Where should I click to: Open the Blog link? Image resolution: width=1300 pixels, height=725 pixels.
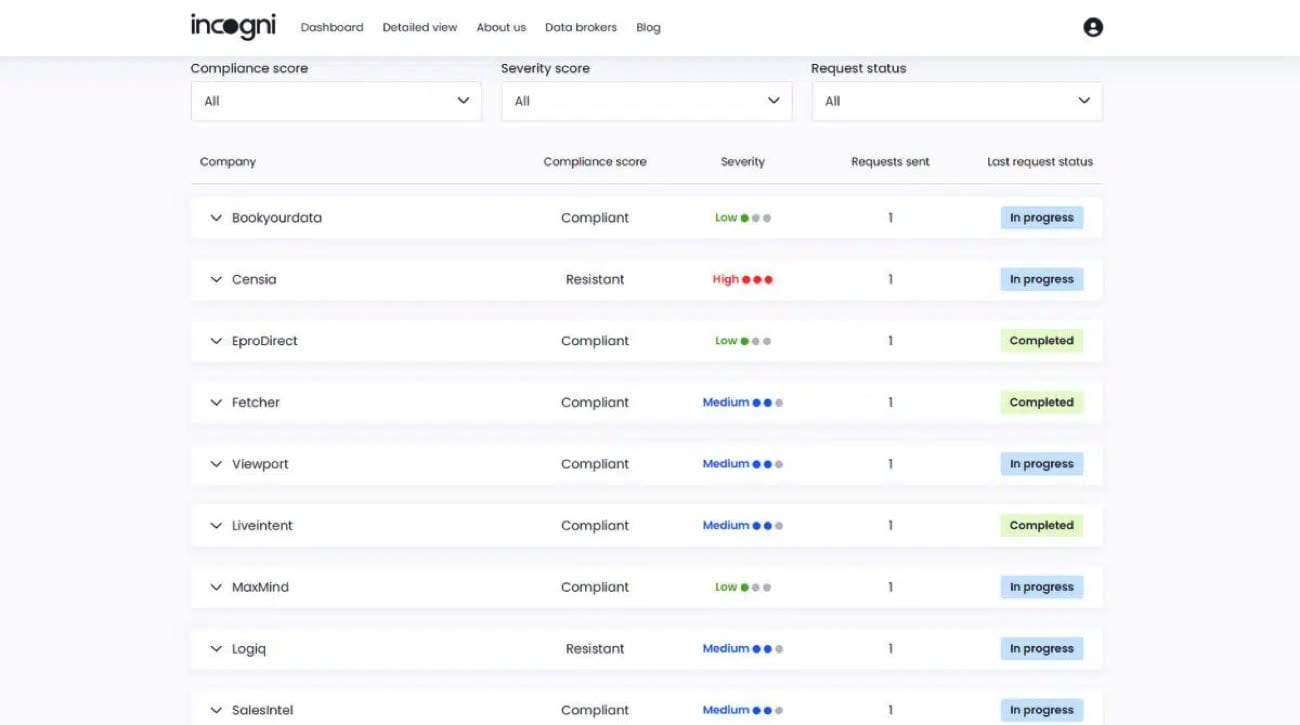pyautogui.click(x=648, y=27)
